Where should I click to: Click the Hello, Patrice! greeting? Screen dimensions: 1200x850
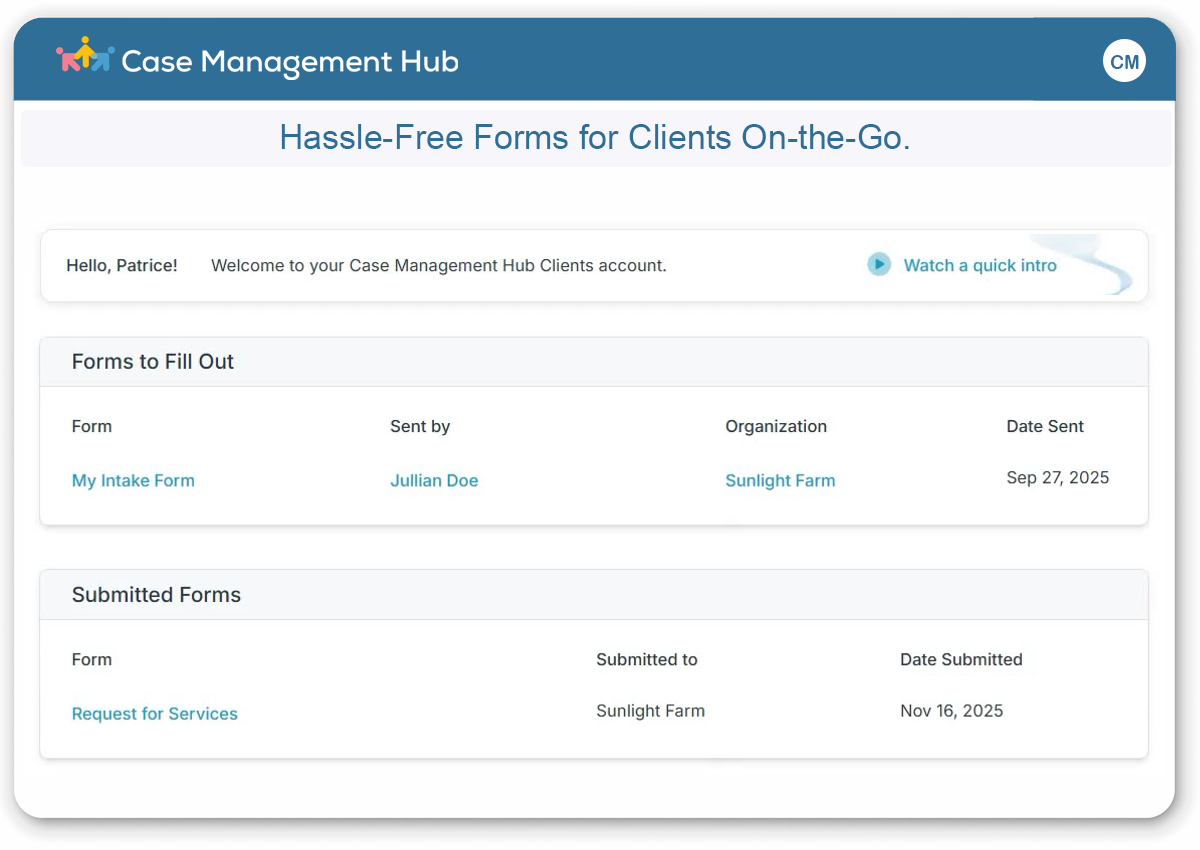click(122, 265)
